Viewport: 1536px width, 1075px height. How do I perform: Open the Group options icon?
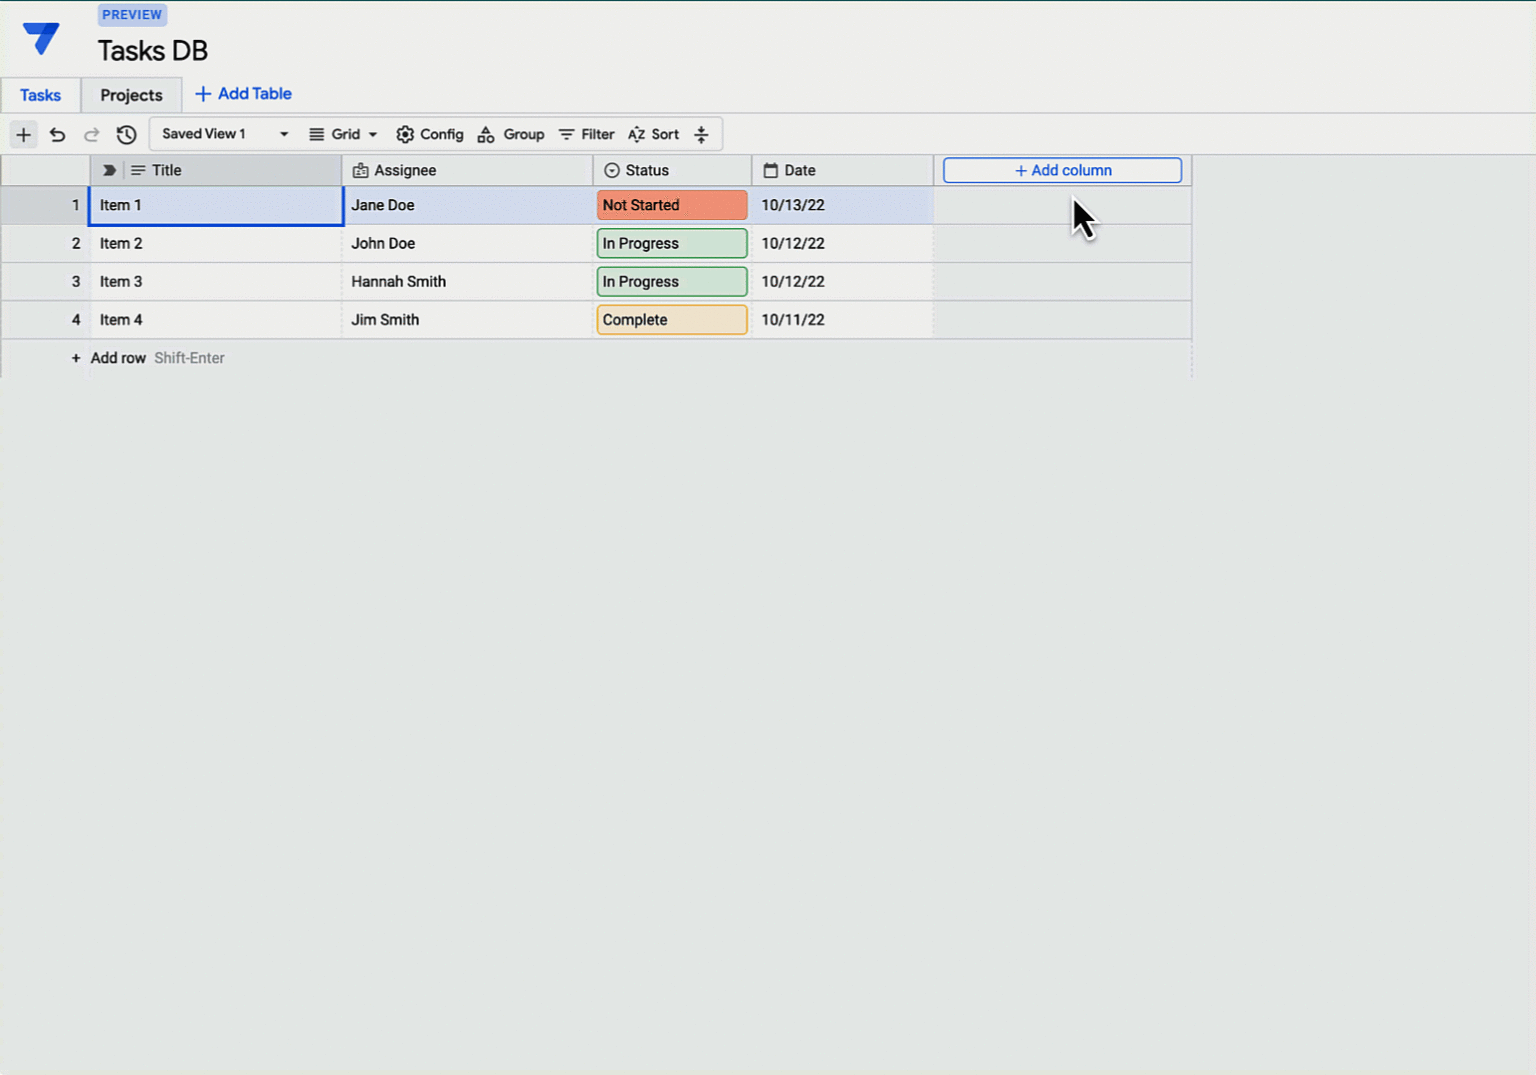point(486,134)
